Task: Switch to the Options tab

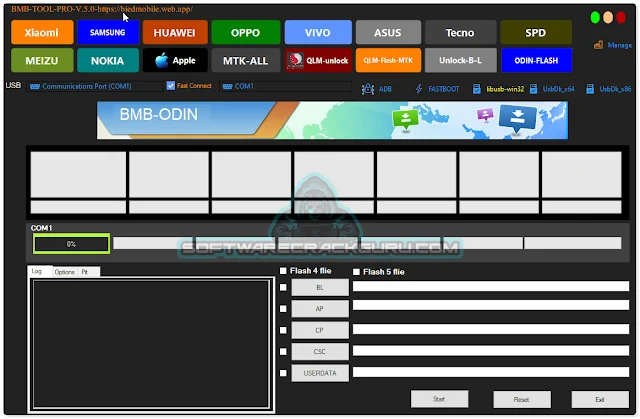Action: [x=64, y=272]
